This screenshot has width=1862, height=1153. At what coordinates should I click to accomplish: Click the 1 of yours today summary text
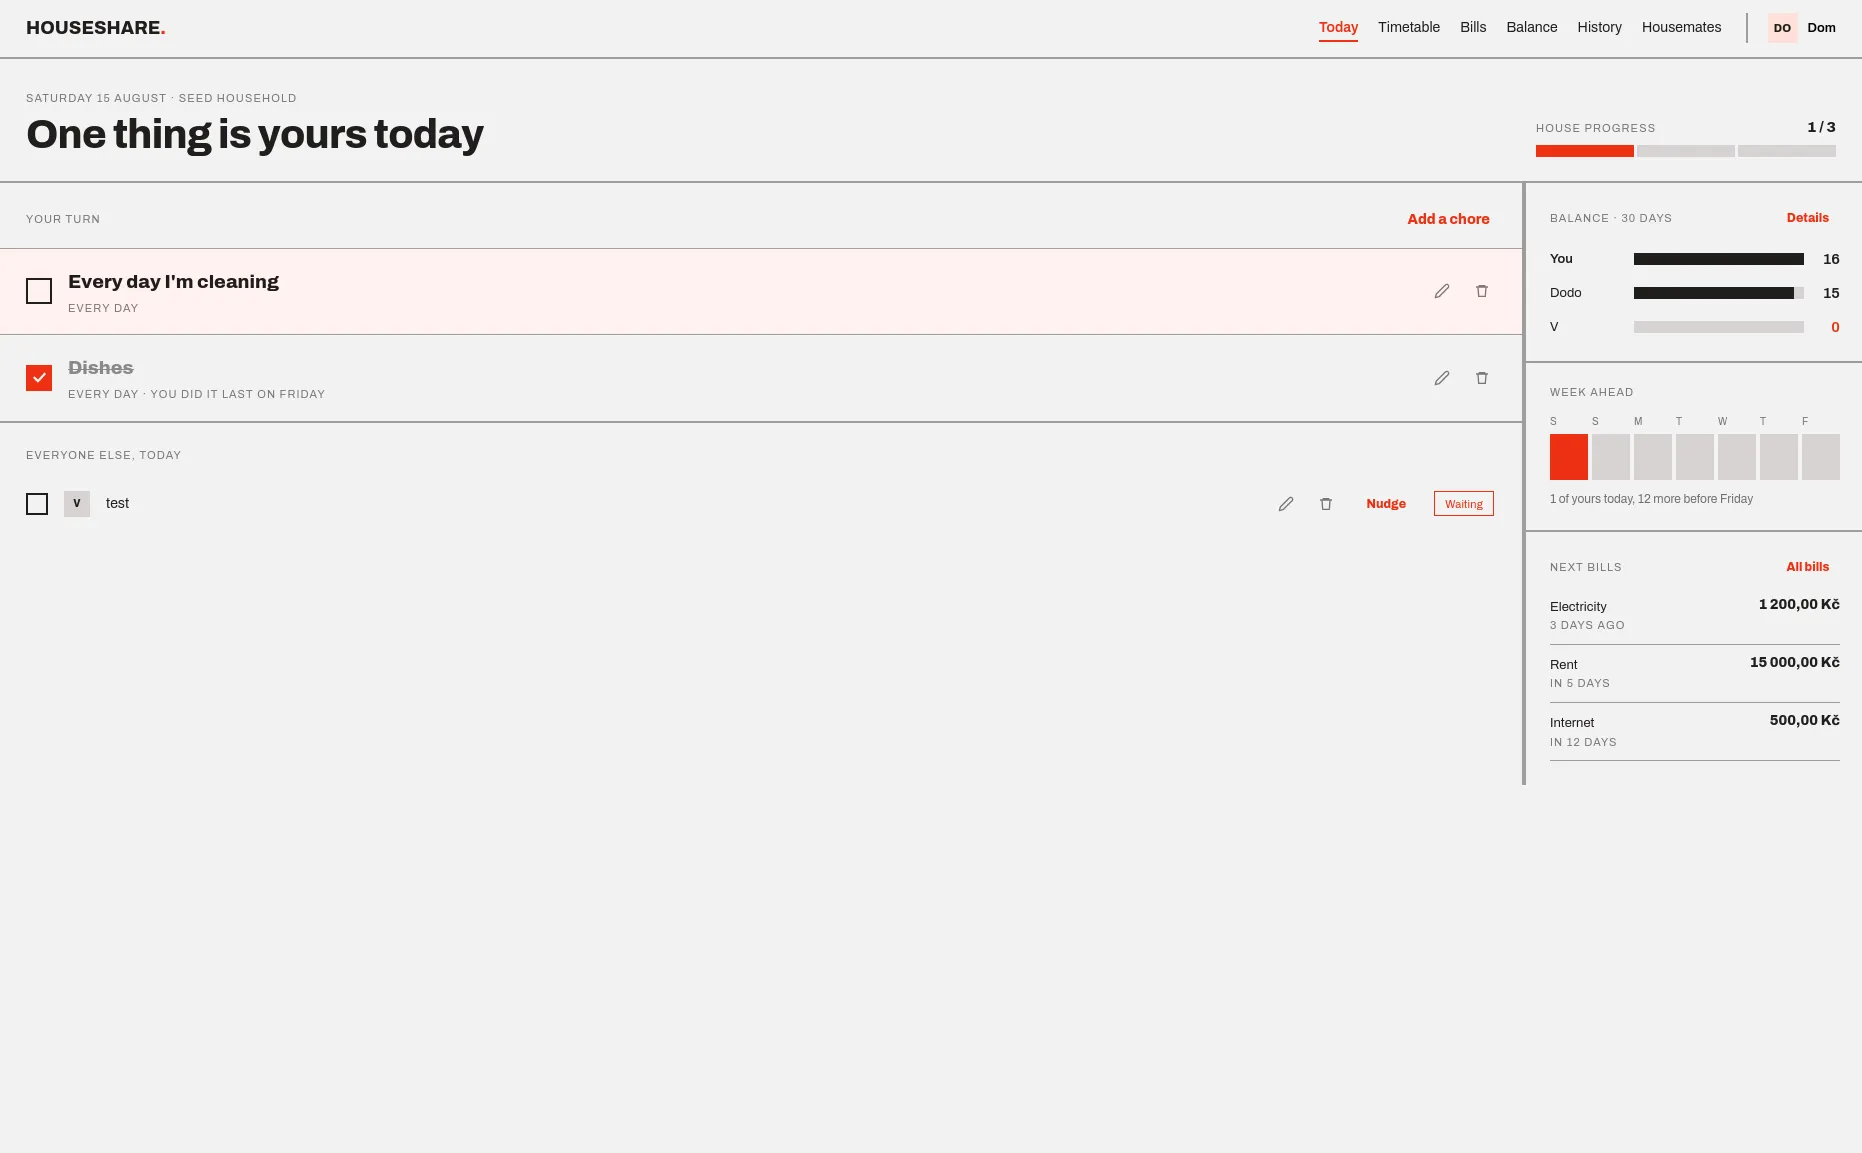[1651, 499]
